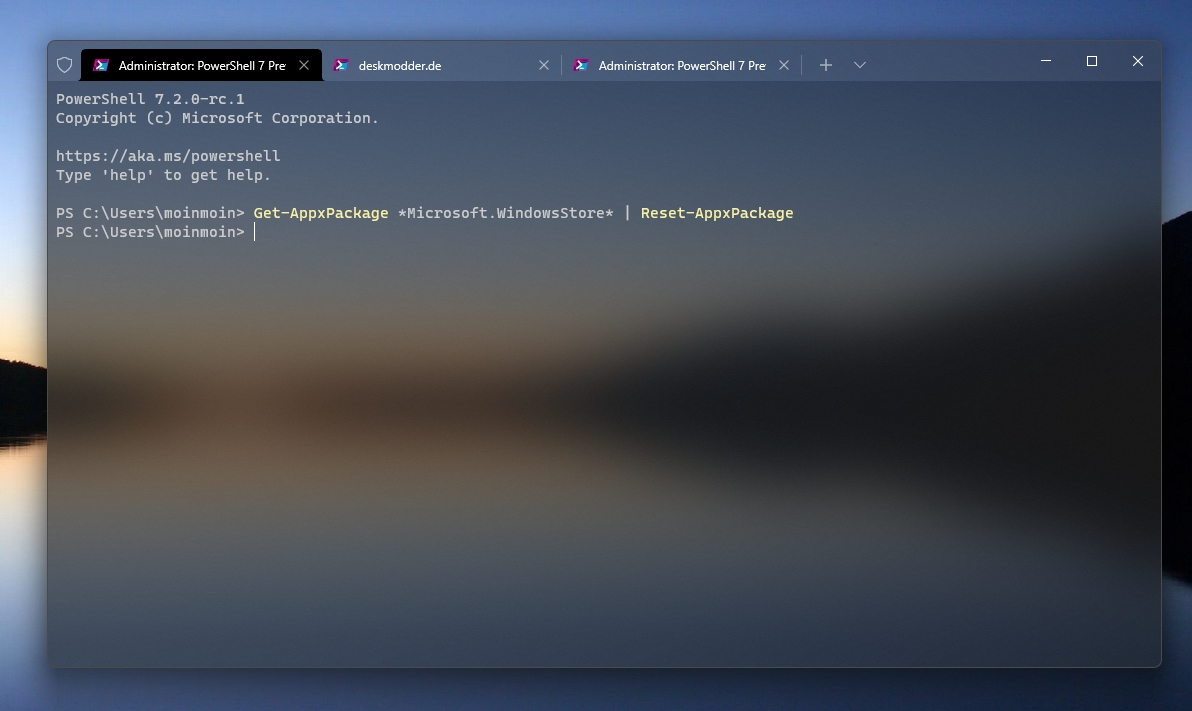This screenshot has height=711, width=1192.
Task: Click the administrator shield icon in title bar
Action: pos(65,65)
